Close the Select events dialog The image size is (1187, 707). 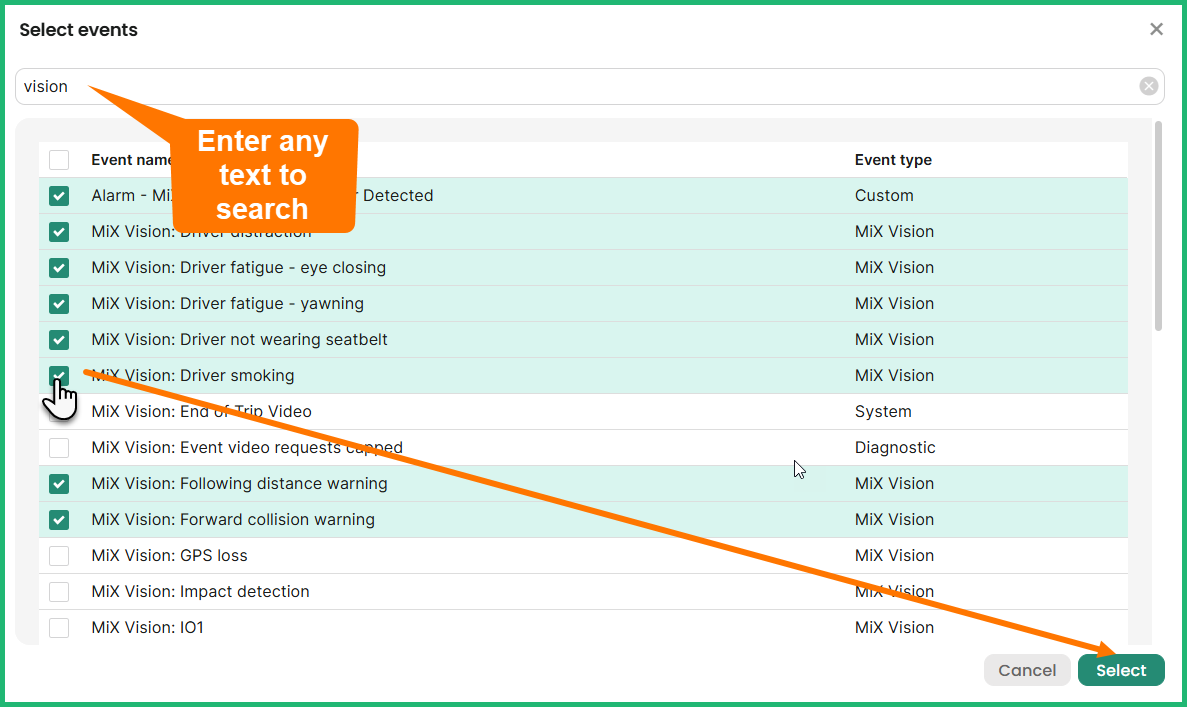pyautogui.click(x=1156, y=29)
